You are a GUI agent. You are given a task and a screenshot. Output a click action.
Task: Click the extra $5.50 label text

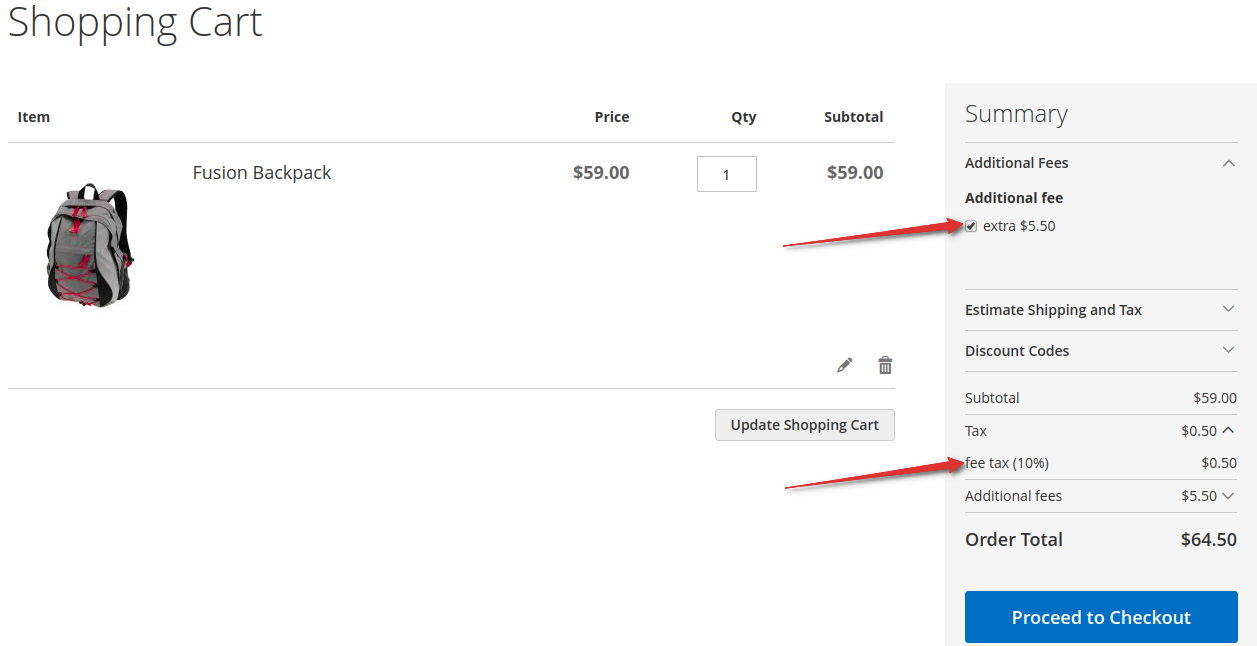point(1019,226)
